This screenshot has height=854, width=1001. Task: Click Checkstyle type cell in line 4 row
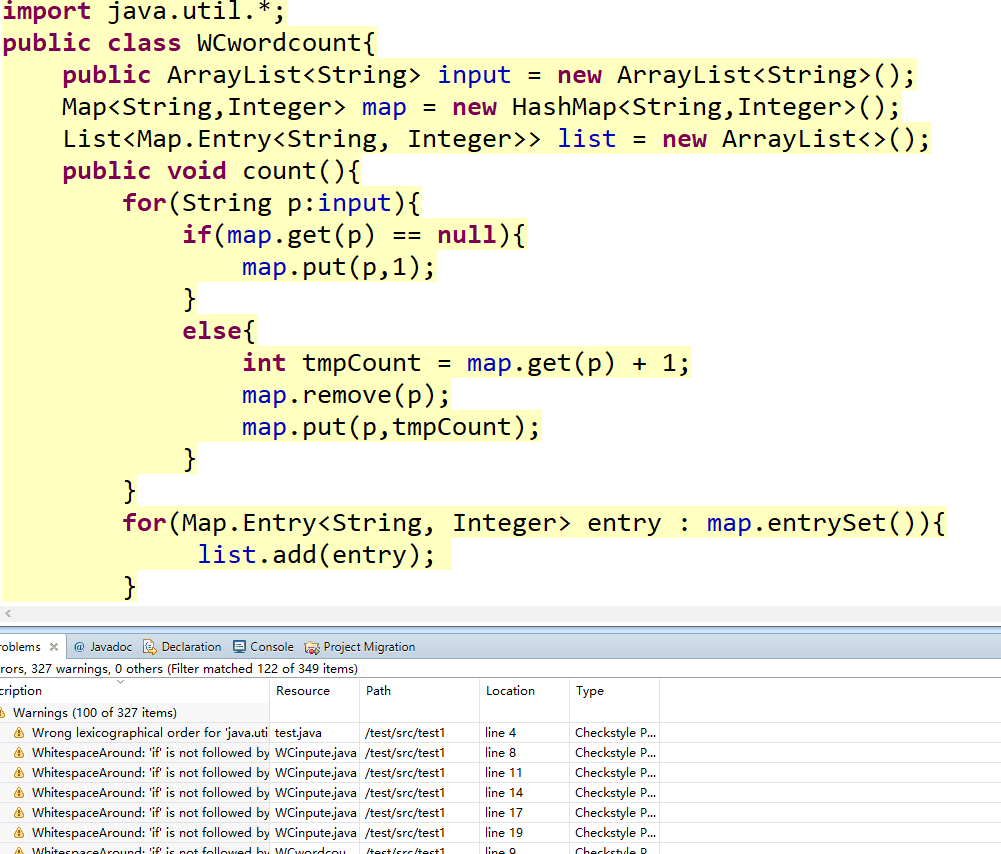click(615, 733)
